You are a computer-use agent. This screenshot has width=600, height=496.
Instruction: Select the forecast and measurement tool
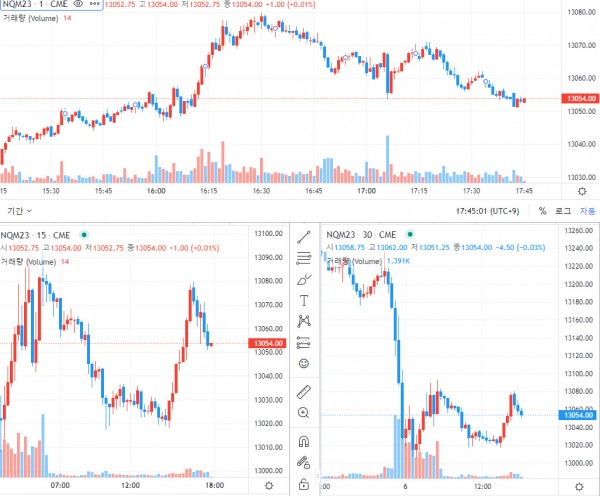point(304,343)
